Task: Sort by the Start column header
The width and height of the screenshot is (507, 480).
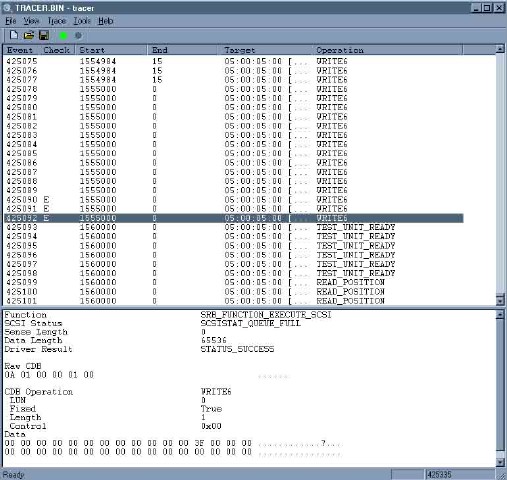Action: pyautogui.click(x=112, y=50)
